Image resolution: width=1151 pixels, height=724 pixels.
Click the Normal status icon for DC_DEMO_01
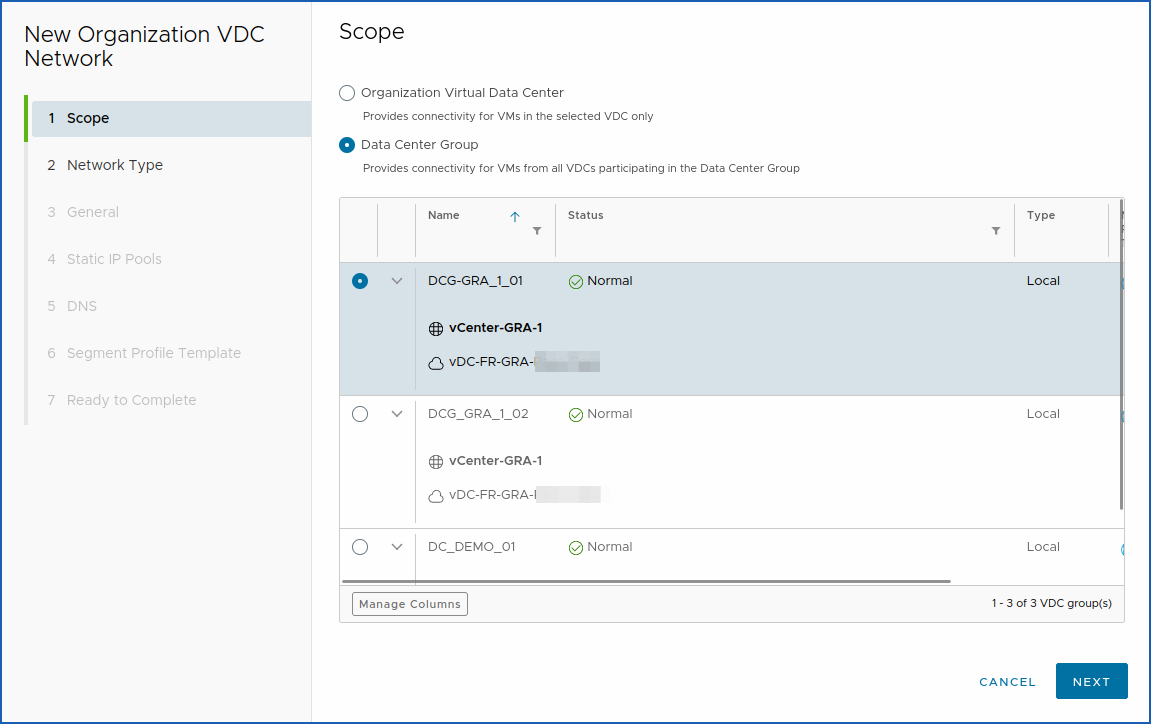pos(575,547)
